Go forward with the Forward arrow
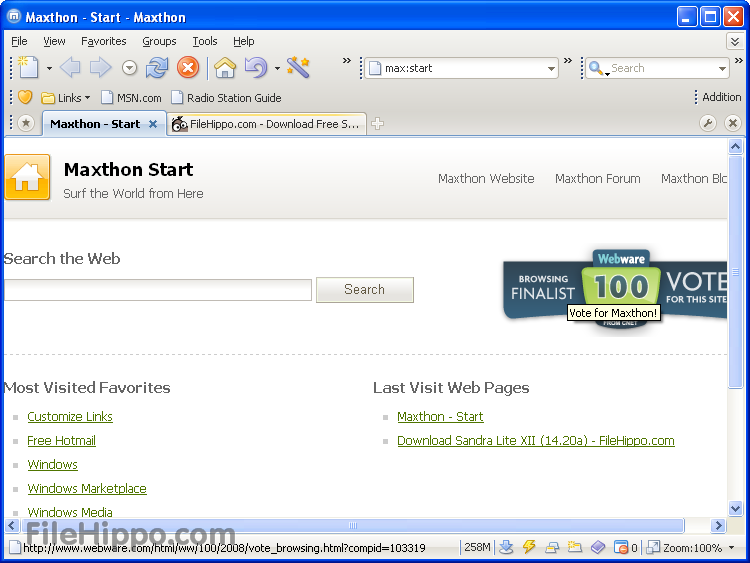 click(100, 67)
